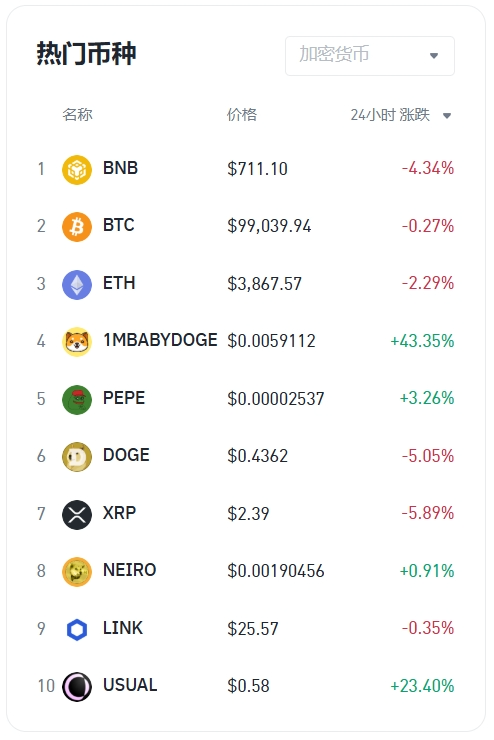The image size is (494, 740).
Task: Click the LINK hexagon icon
Action: coord(77,629)
